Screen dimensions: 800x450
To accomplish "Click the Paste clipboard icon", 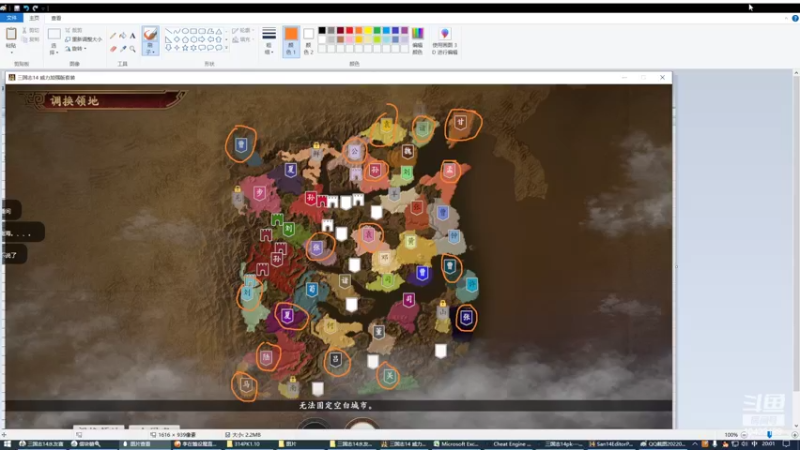I will pyautogui.click(x=11, y=34).
